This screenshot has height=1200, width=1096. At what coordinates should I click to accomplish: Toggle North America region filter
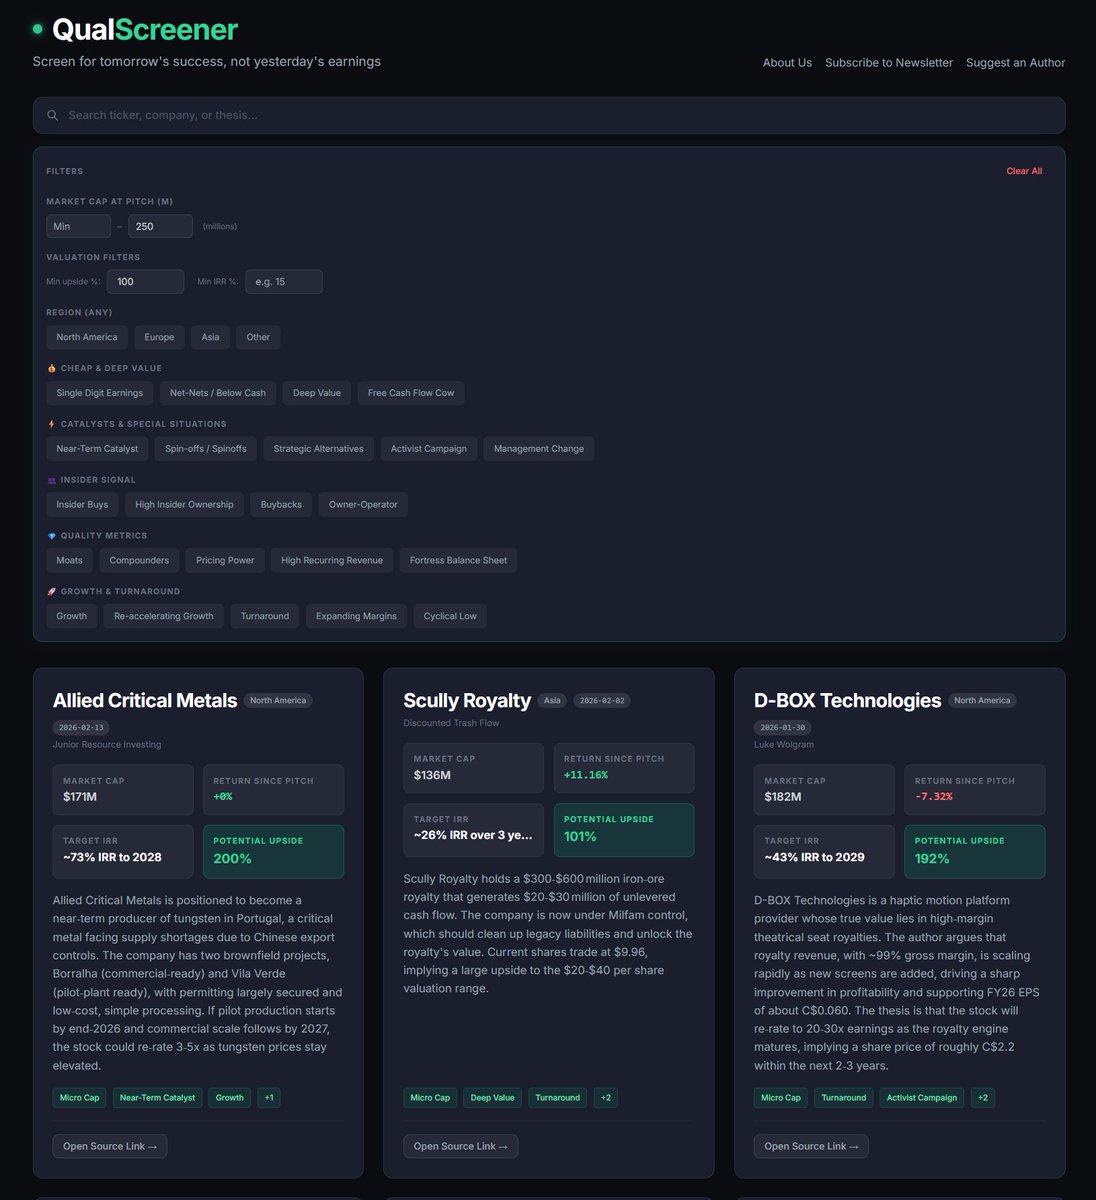coord(87,337)
